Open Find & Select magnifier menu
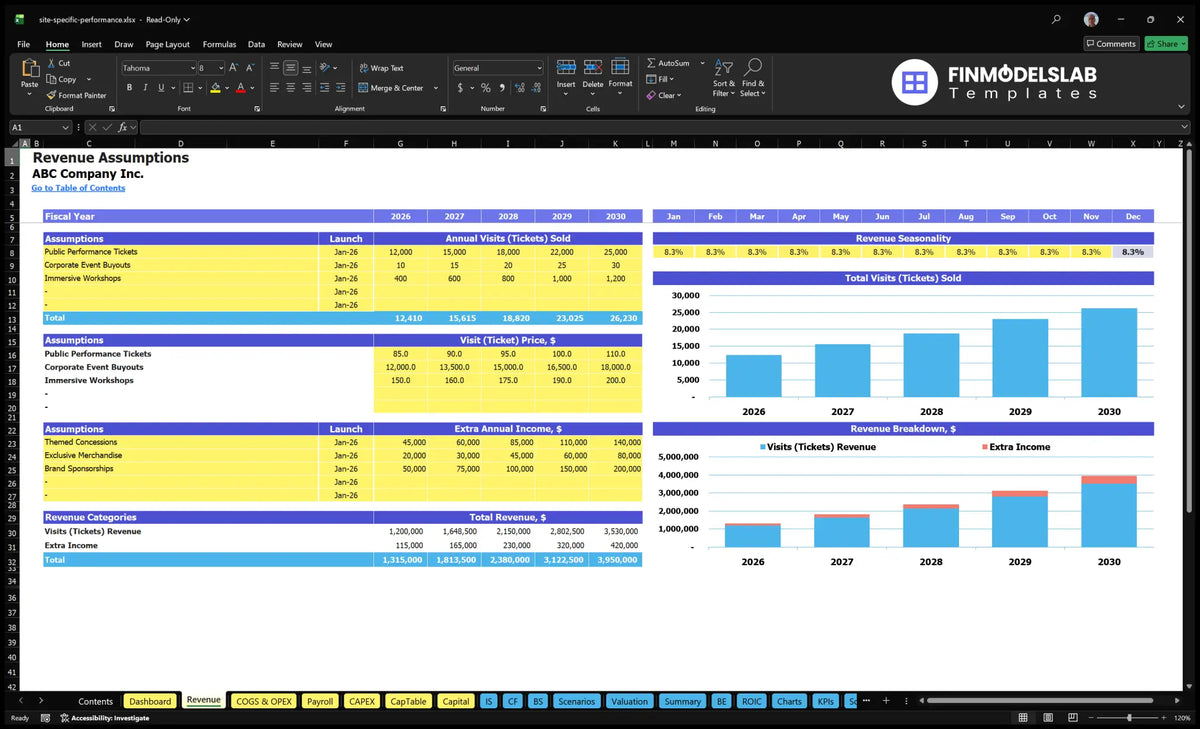 753,76
